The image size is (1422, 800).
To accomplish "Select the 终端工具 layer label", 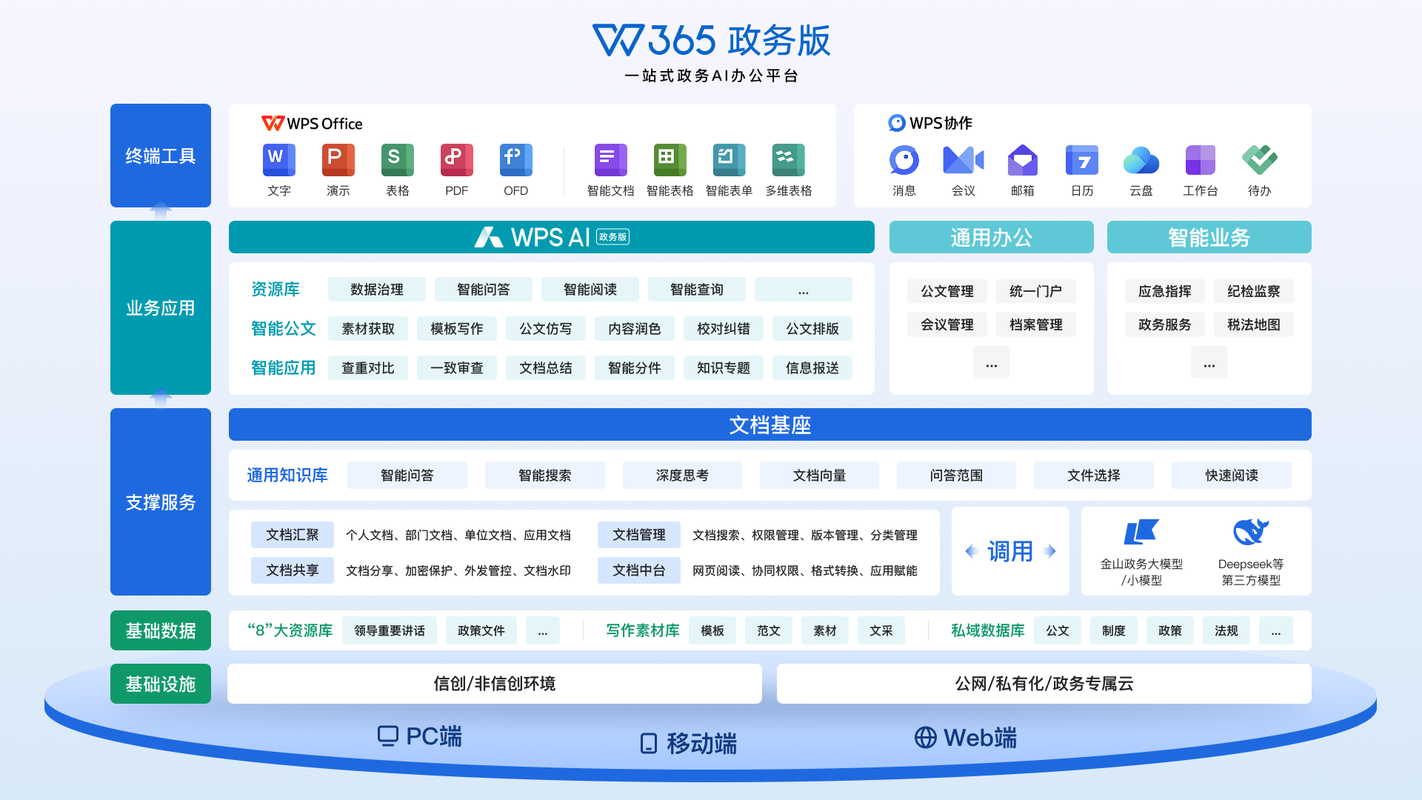I will tap(161, 156).
